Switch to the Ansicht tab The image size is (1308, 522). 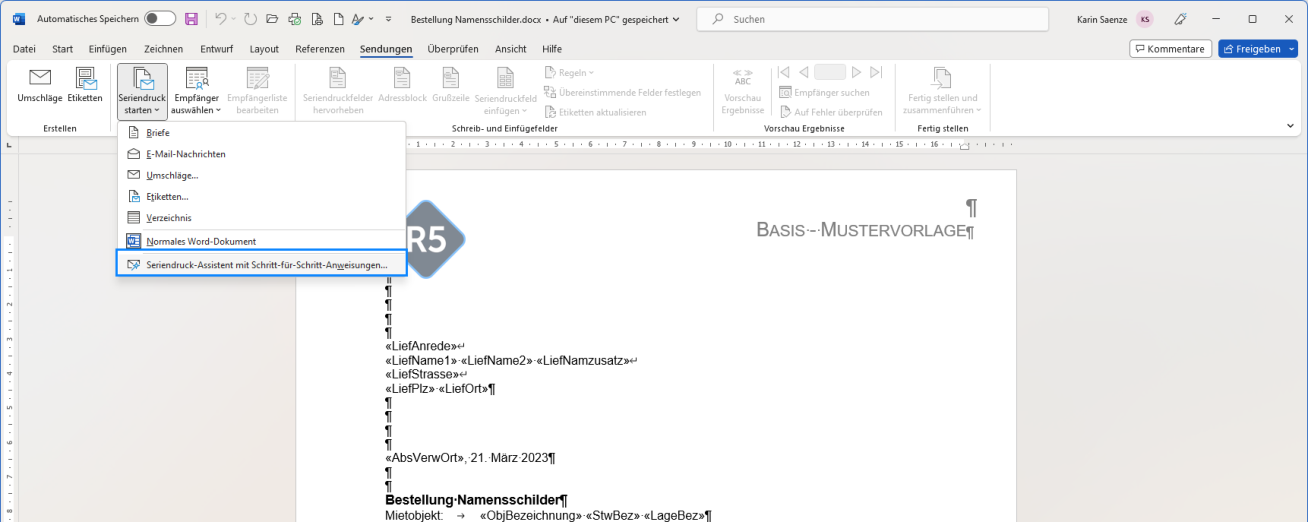511,49
